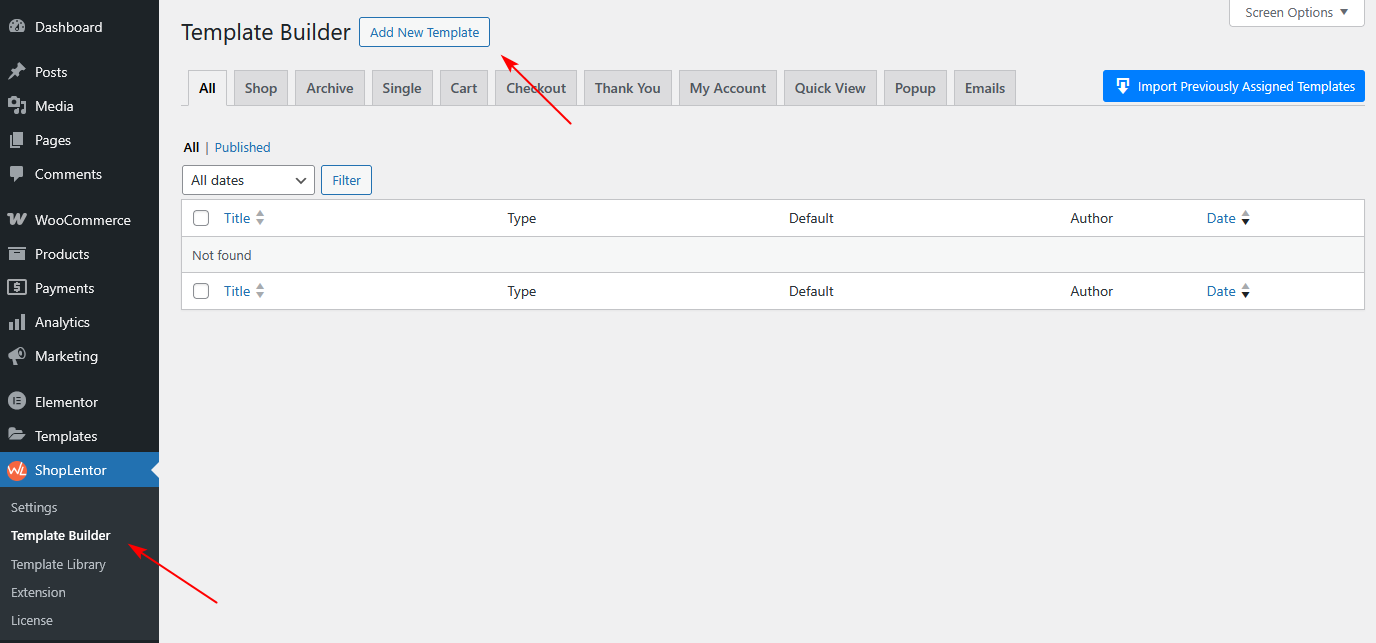Viewport: 1376px width, 643px height.
Task: Click the import icon on blue button
Action: (x=1123, y=86)
